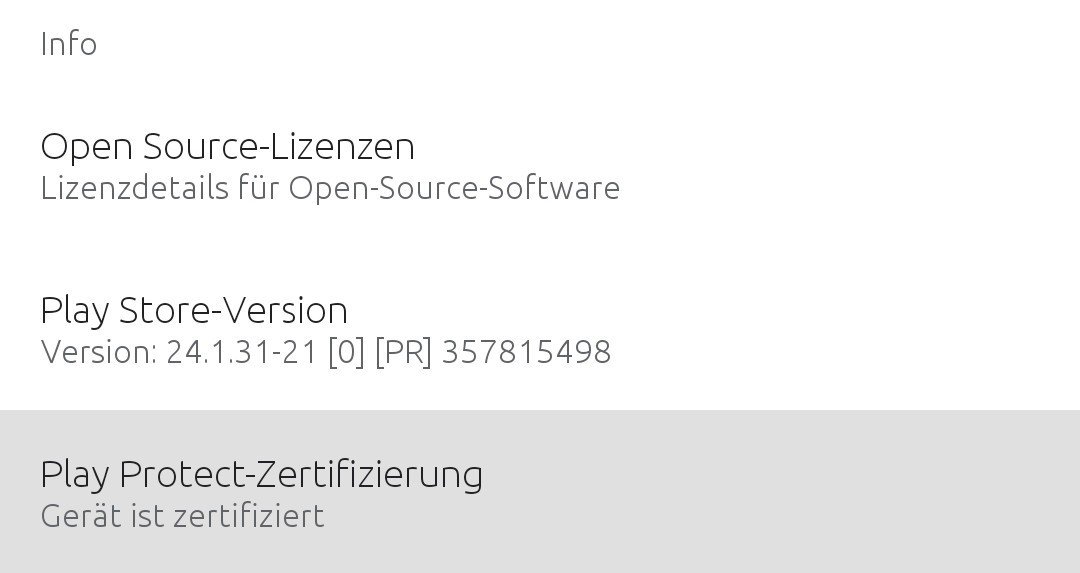This screenshot has height=573, width=1080.
Task: Select 'Lizenzdetails für Open-Source-Software' subtitle
Action: click(330, 188)
